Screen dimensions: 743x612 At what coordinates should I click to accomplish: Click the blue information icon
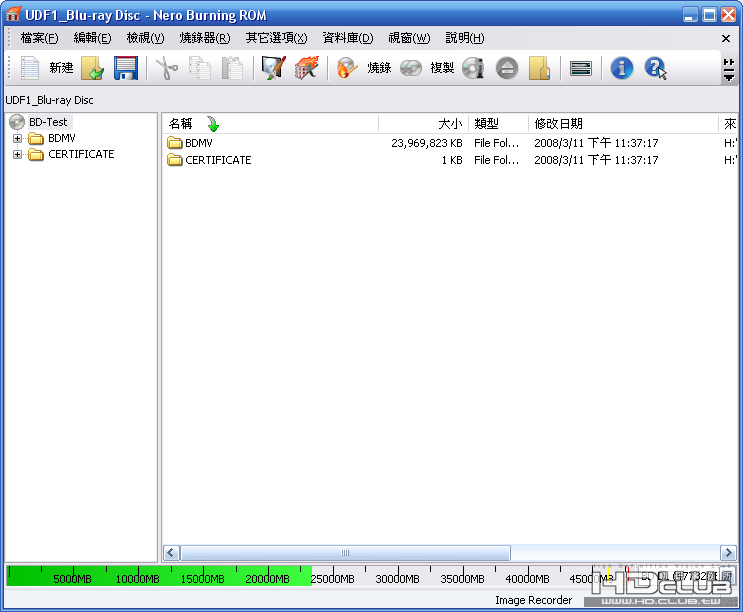(622, 68)
